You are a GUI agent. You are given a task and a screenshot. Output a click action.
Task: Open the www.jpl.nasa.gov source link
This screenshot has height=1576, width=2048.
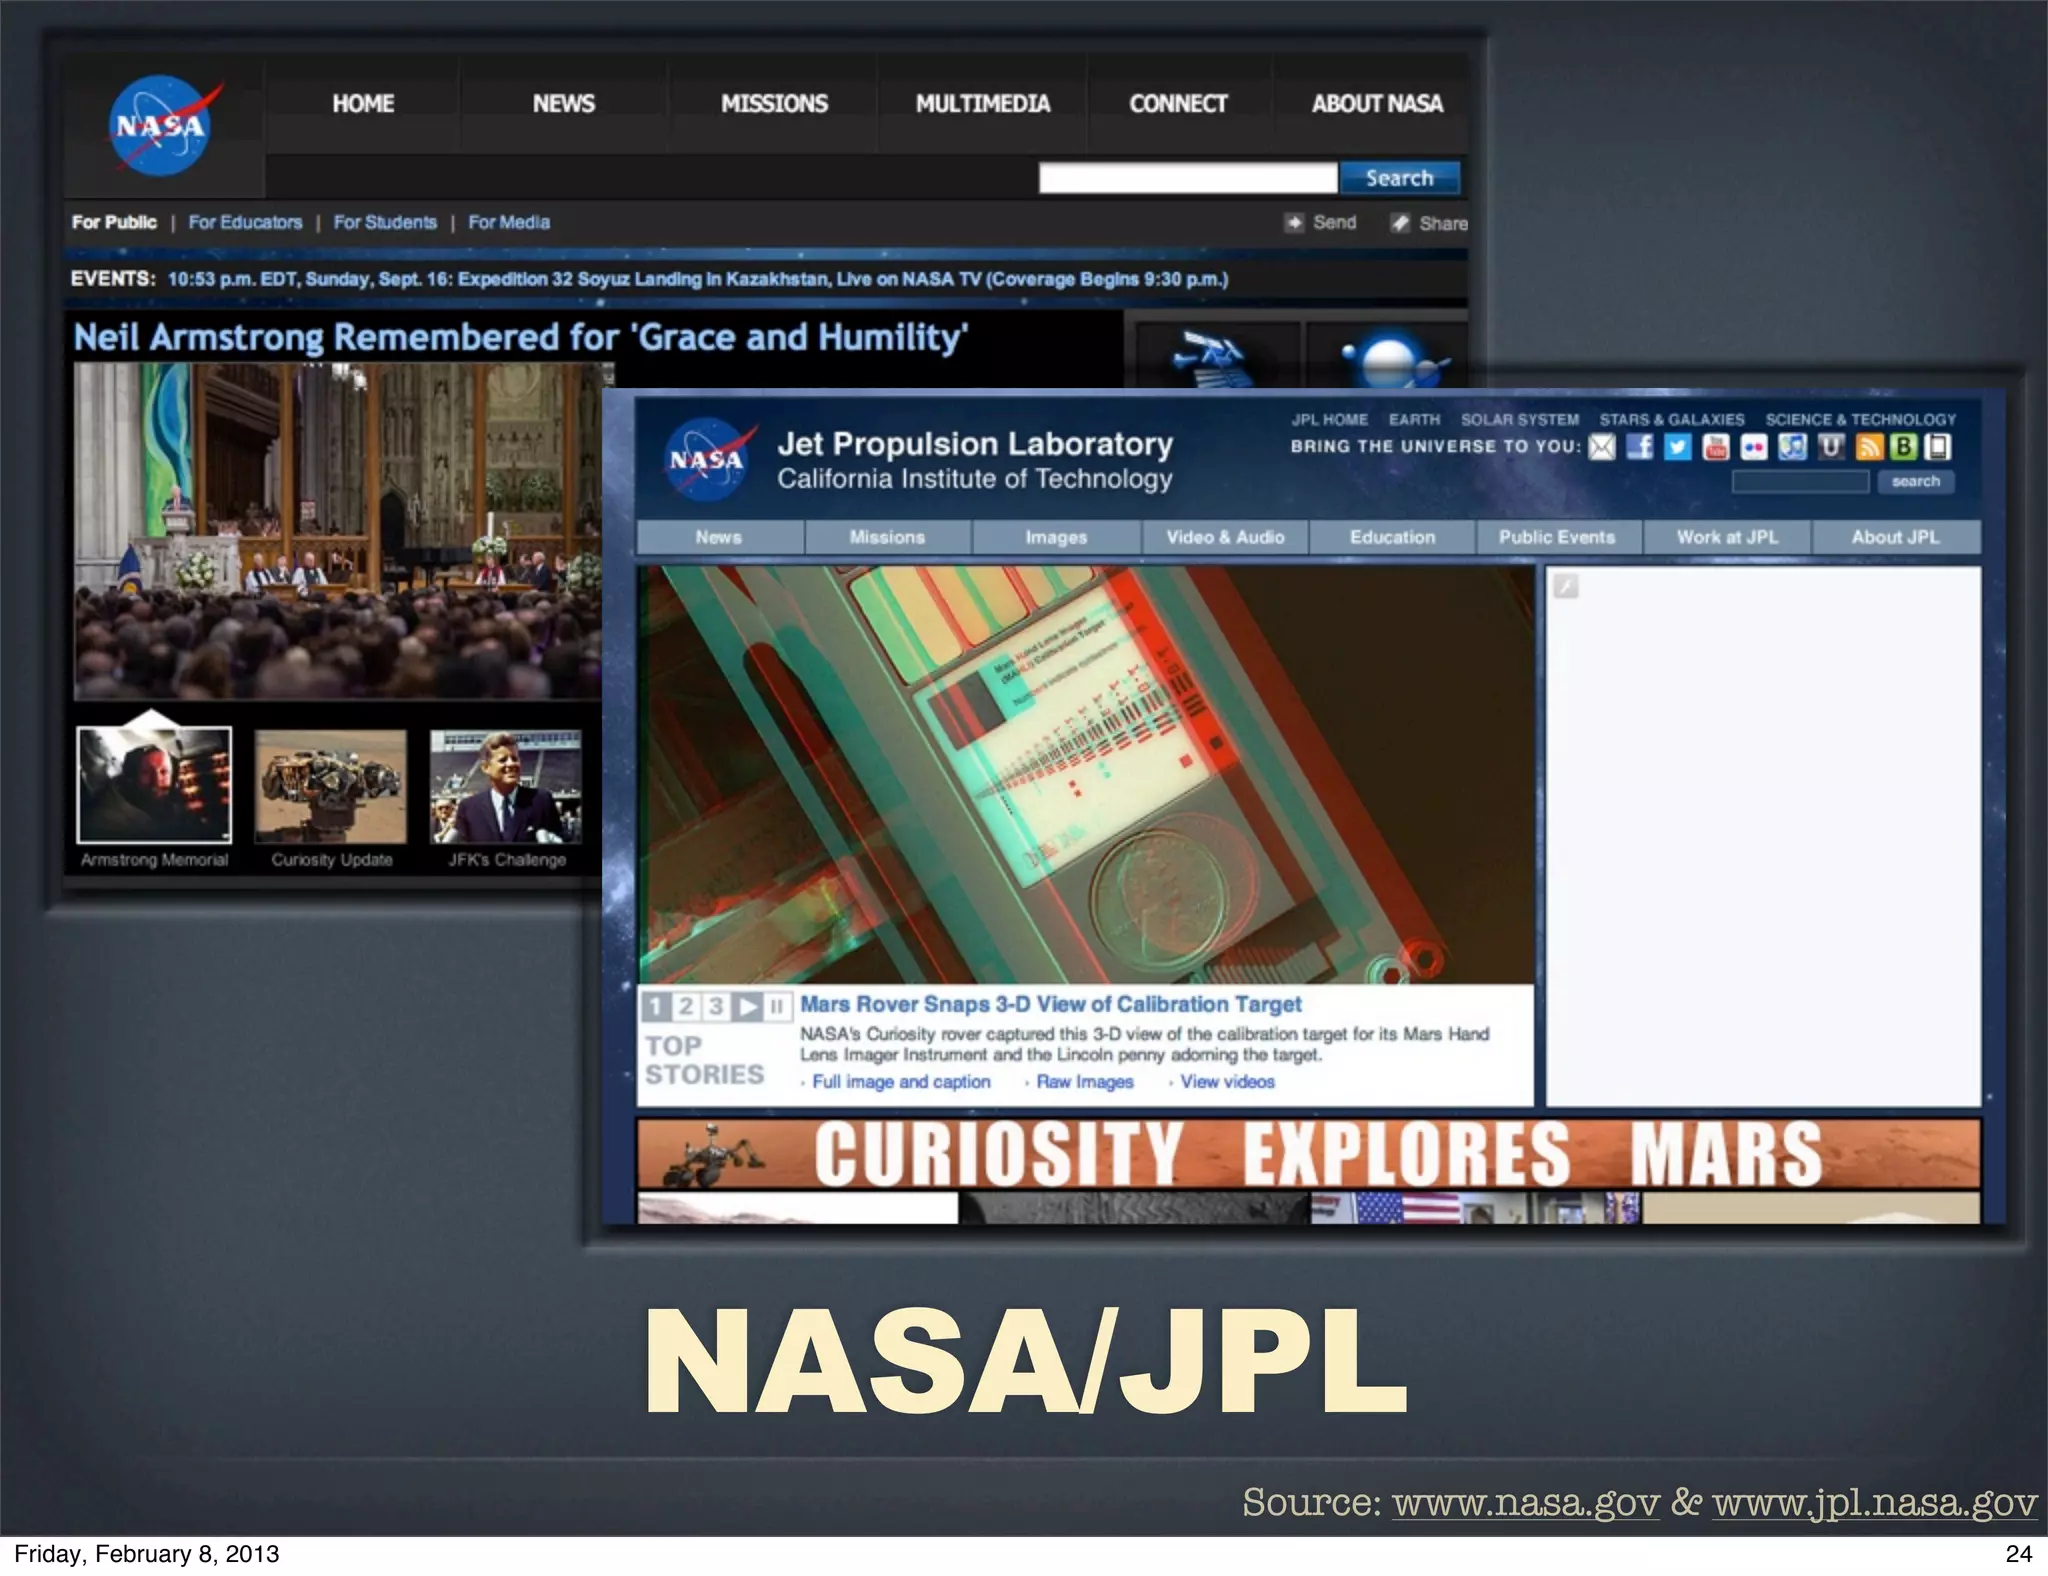(1874, 1503)
